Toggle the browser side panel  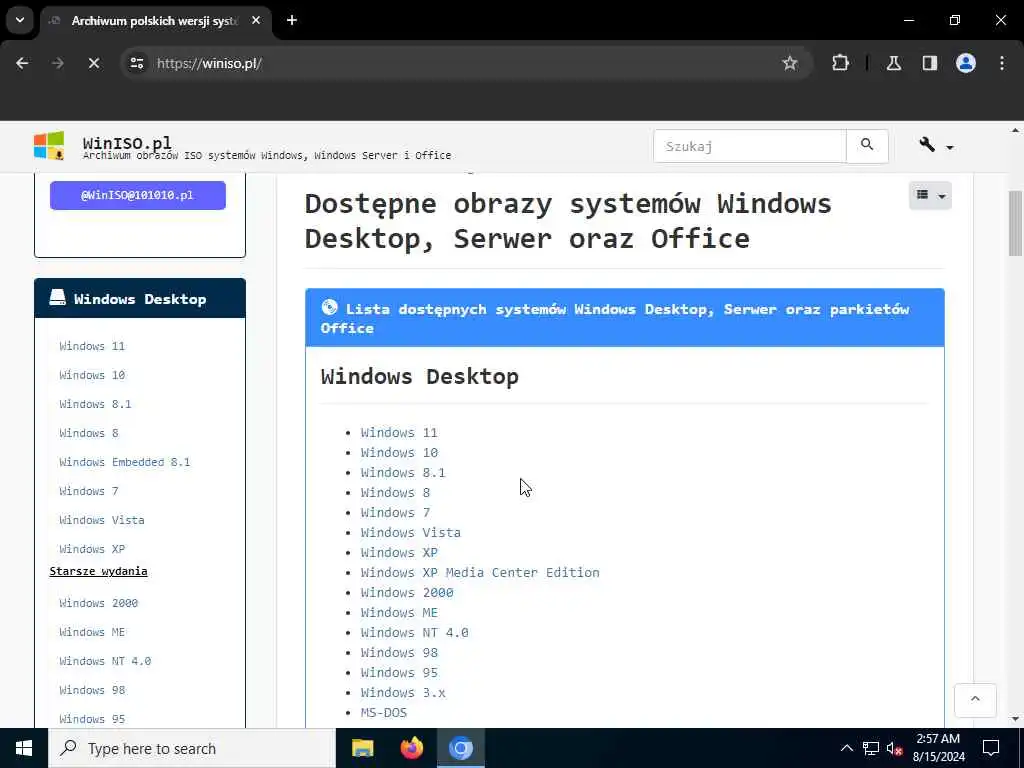point(930,63)
